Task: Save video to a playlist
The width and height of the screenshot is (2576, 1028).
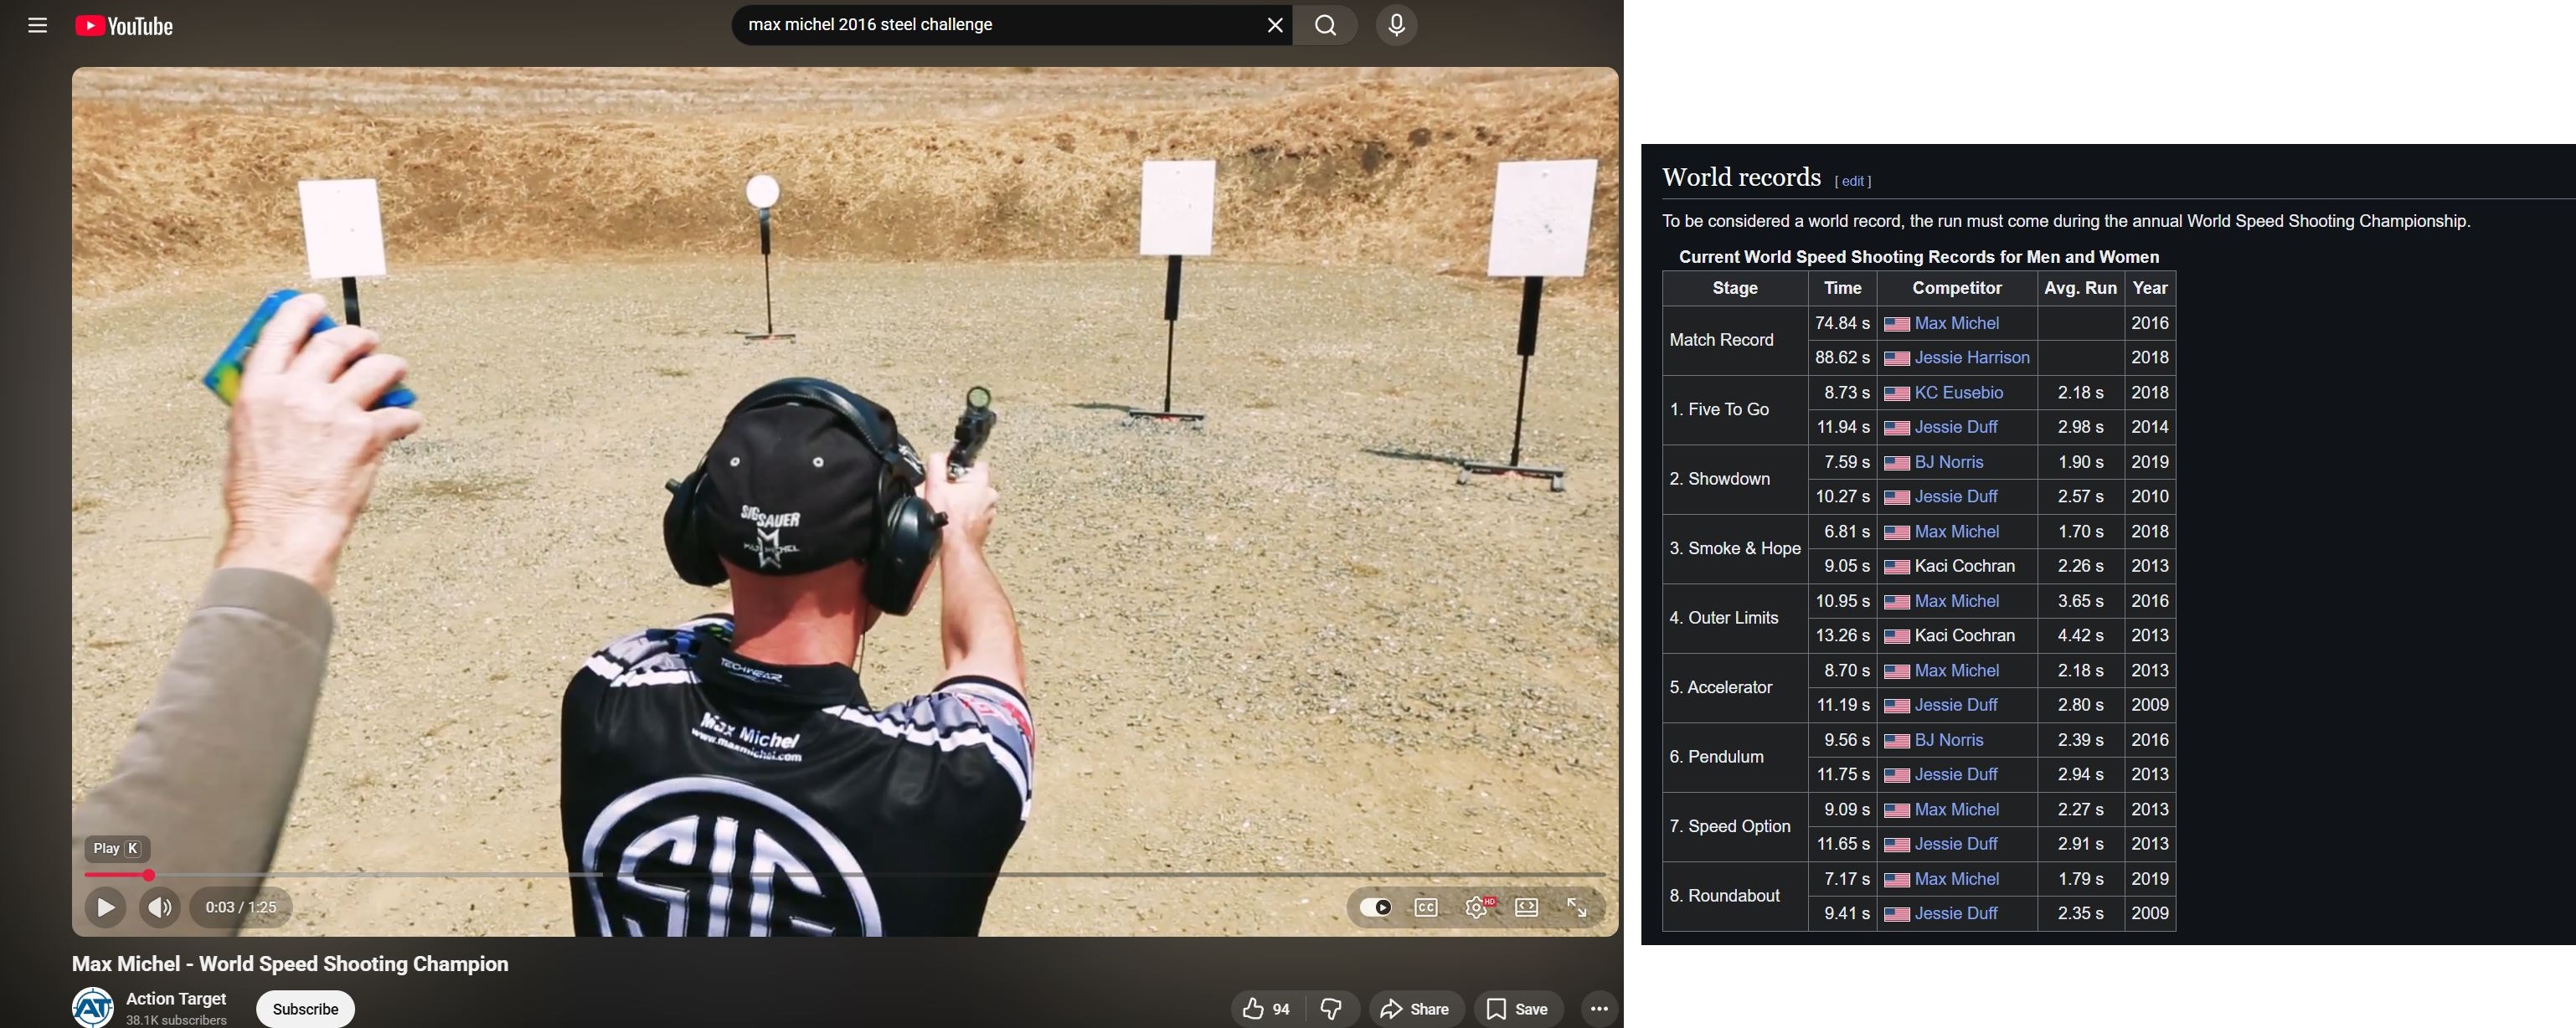Action: [1517, 1009]
